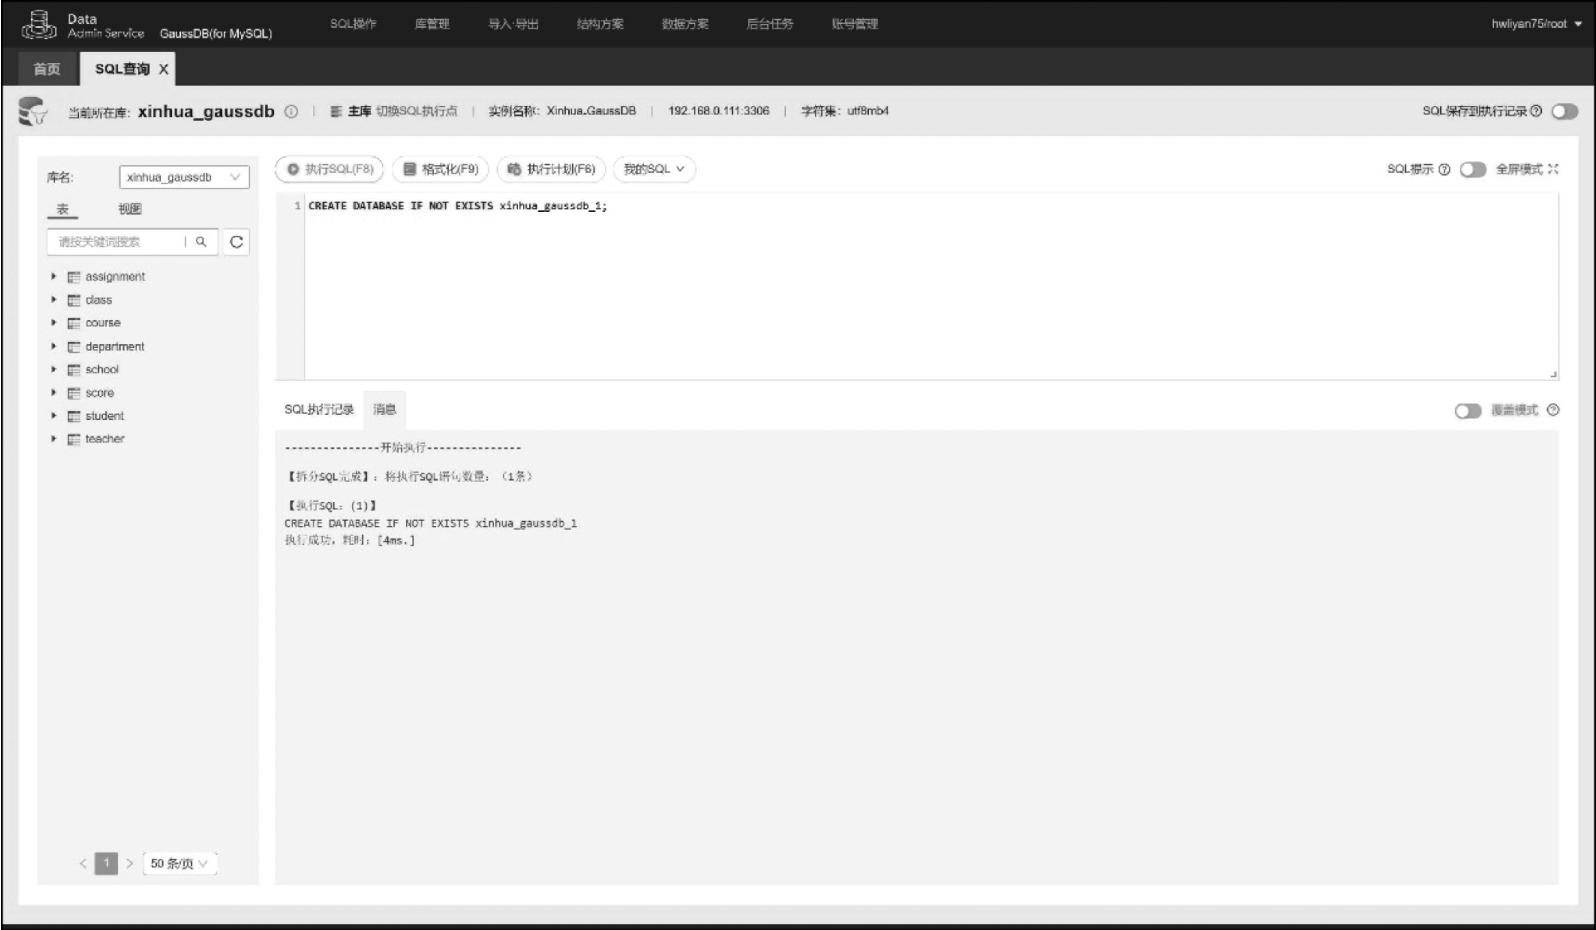Click the table icon for assignment
This screenshot has width=1596, height=930.
click(74, 277)
